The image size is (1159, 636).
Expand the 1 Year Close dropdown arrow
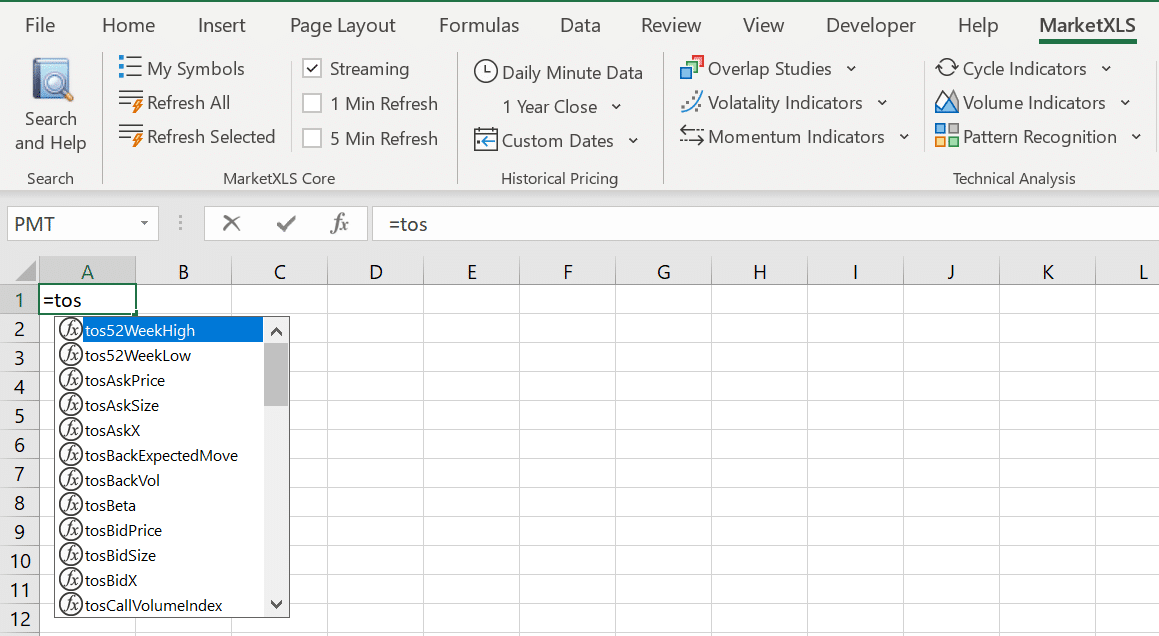[x=616, y=107]
